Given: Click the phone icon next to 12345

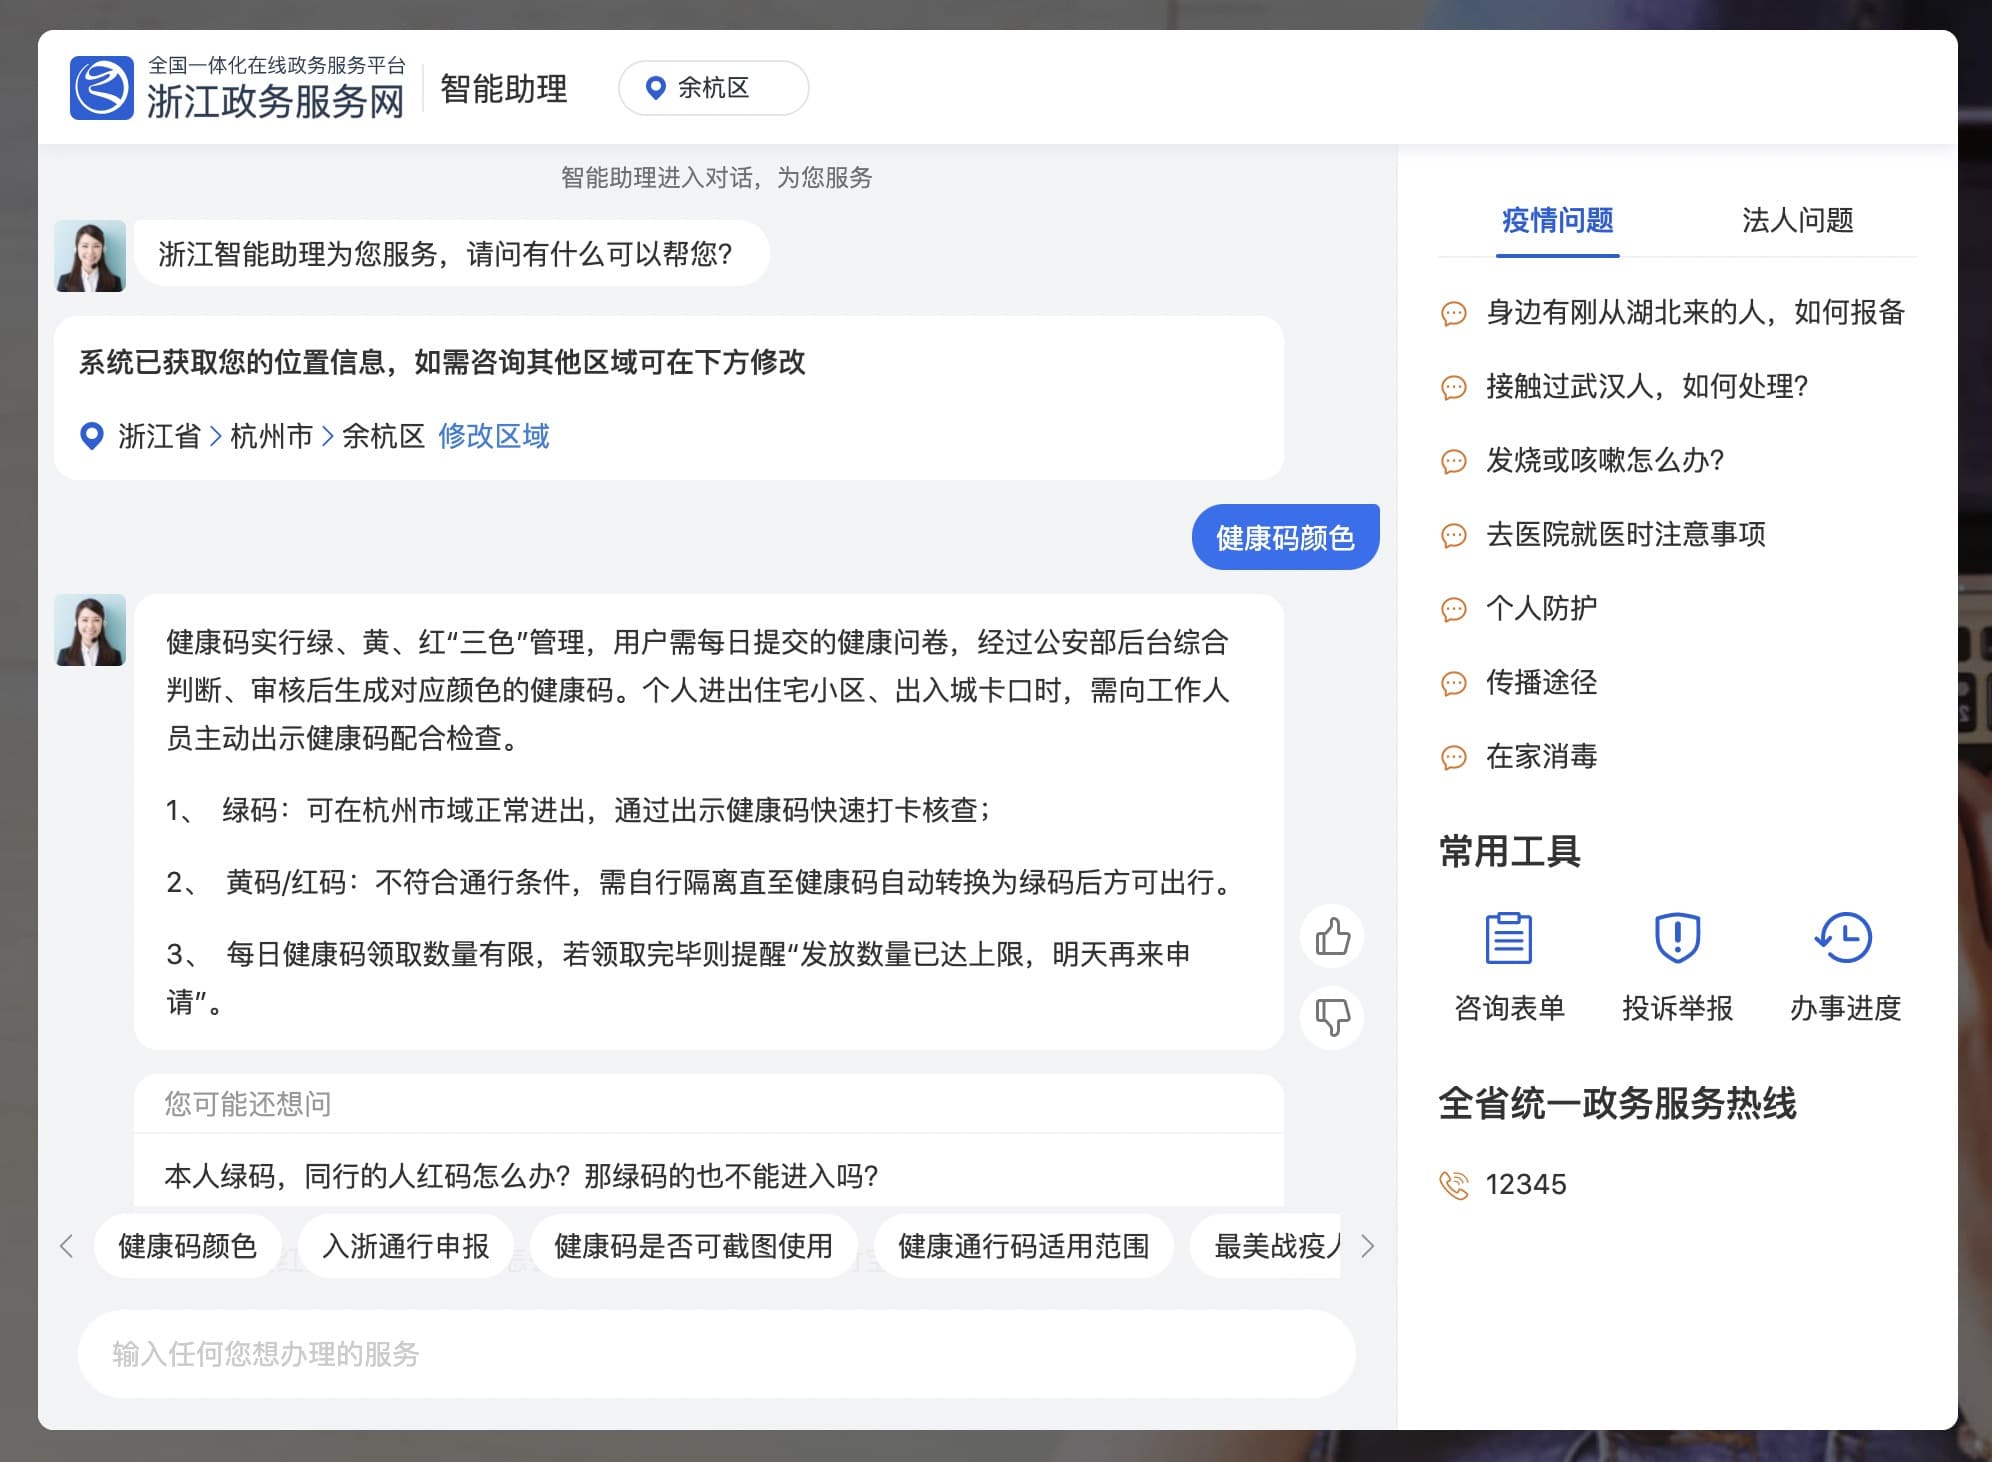Looking at the screenshot, I should (x=1454, y=1184).
